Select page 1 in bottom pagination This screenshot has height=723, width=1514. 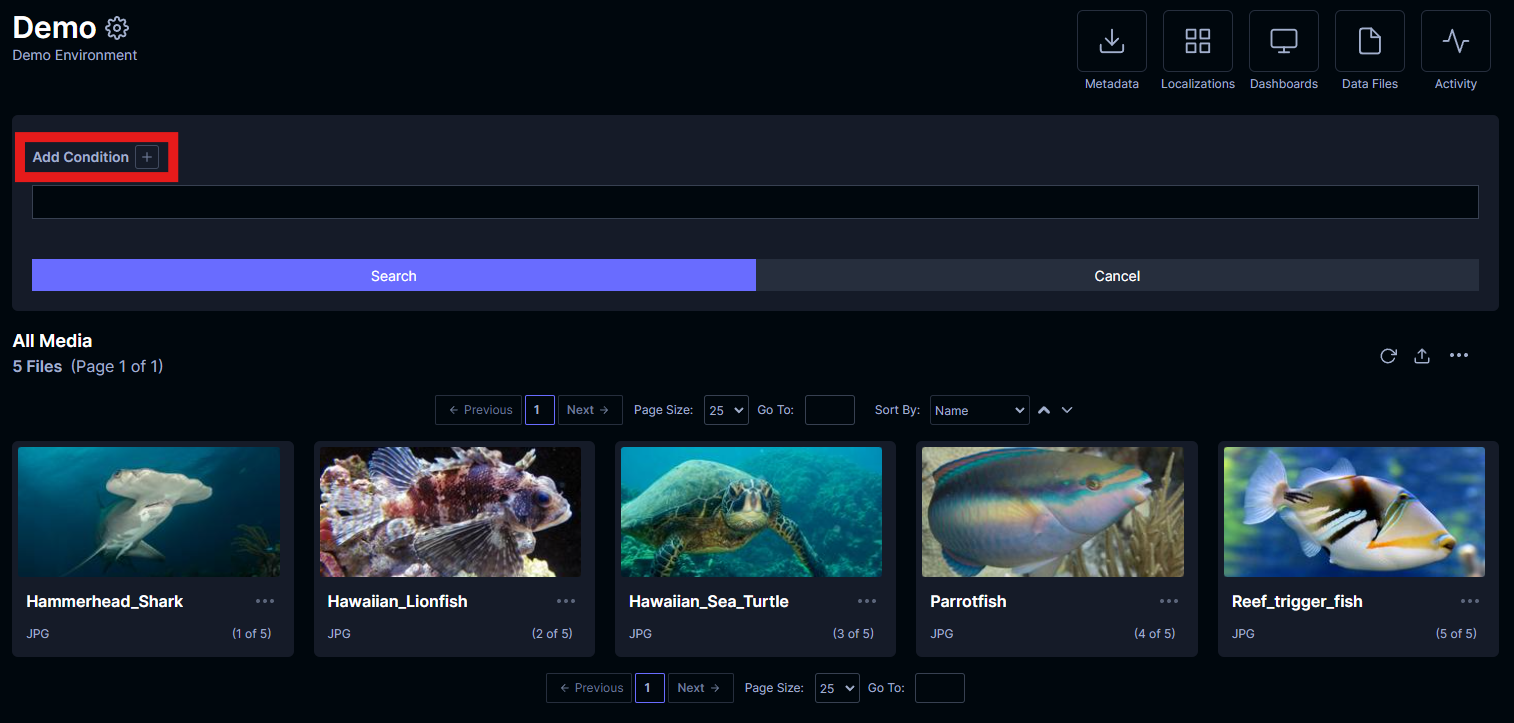(650, 688)
